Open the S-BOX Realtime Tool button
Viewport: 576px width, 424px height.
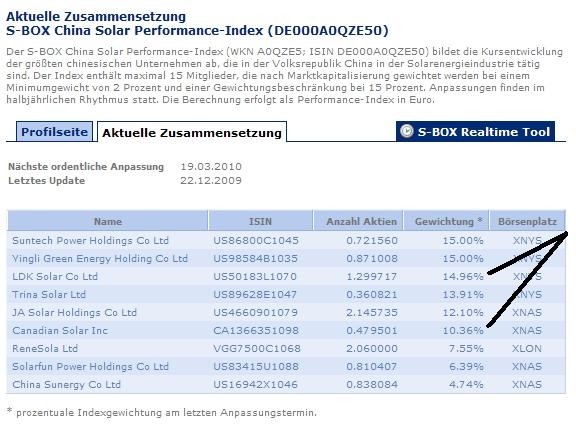pyautogui.click(x=475, y=132)
